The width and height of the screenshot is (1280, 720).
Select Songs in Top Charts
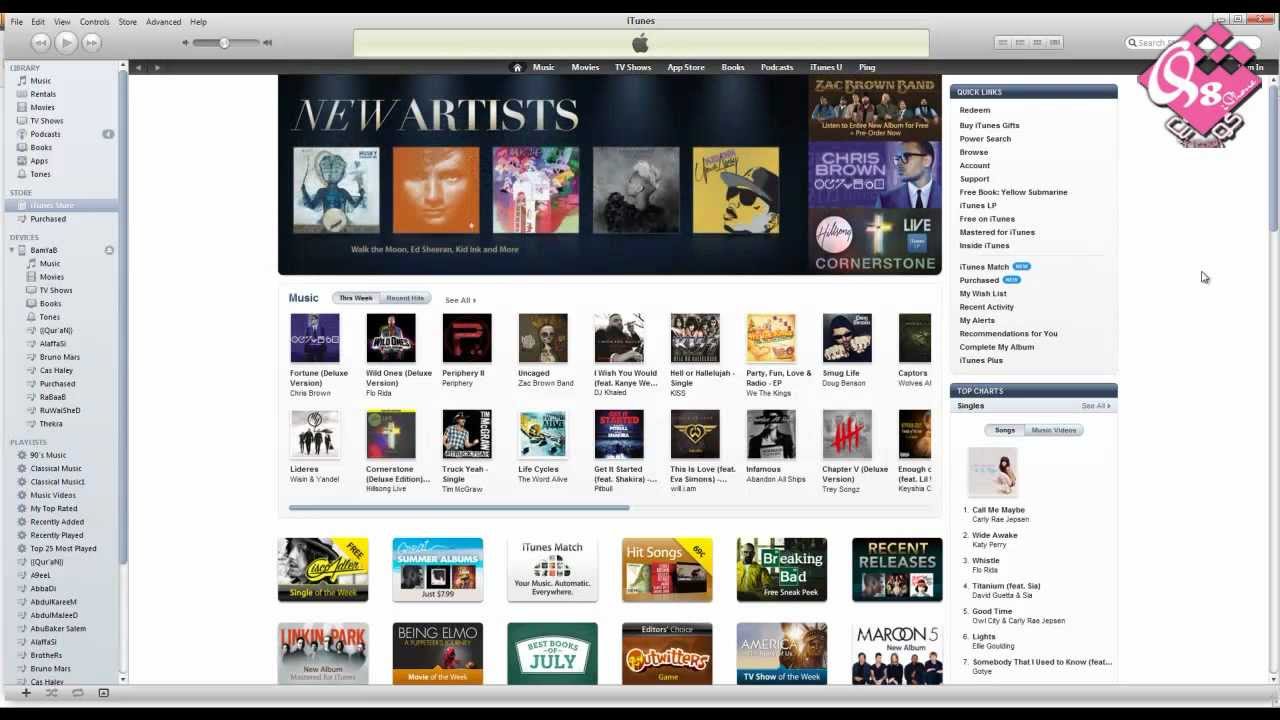coord(1005,430)
